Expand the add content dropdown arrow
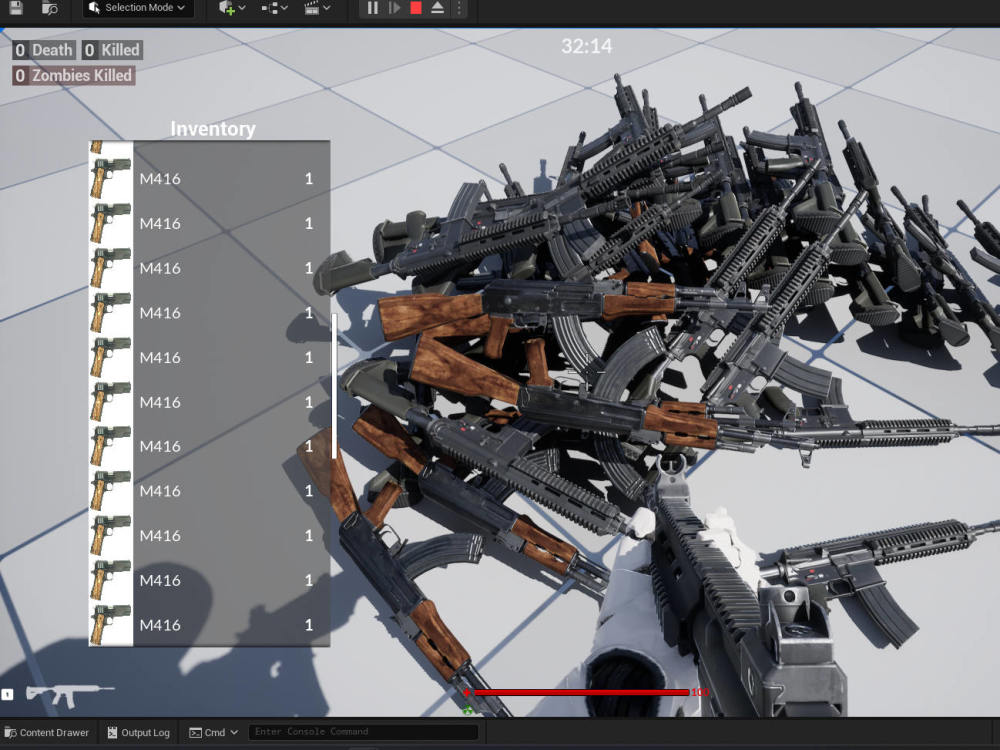Screen dimensions: 1000x750 (242, 8)
